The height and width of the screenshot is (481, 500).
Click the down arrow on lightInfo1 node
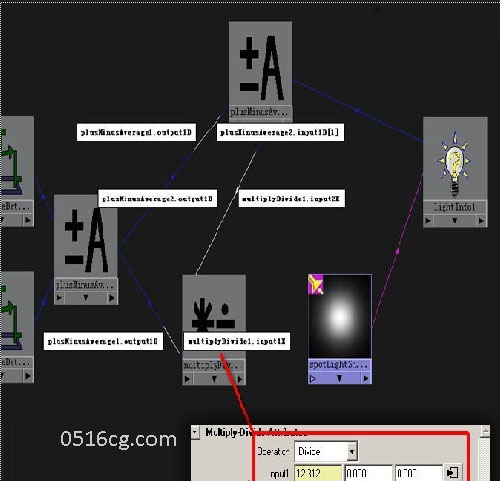pyautogui.click(x=455, y=220)
